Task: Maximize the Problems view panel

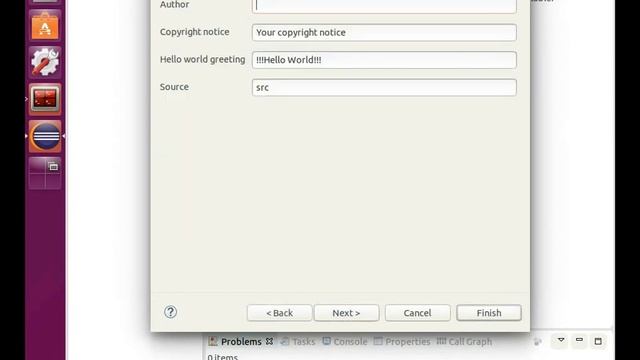Action: (x=598, y=341)
